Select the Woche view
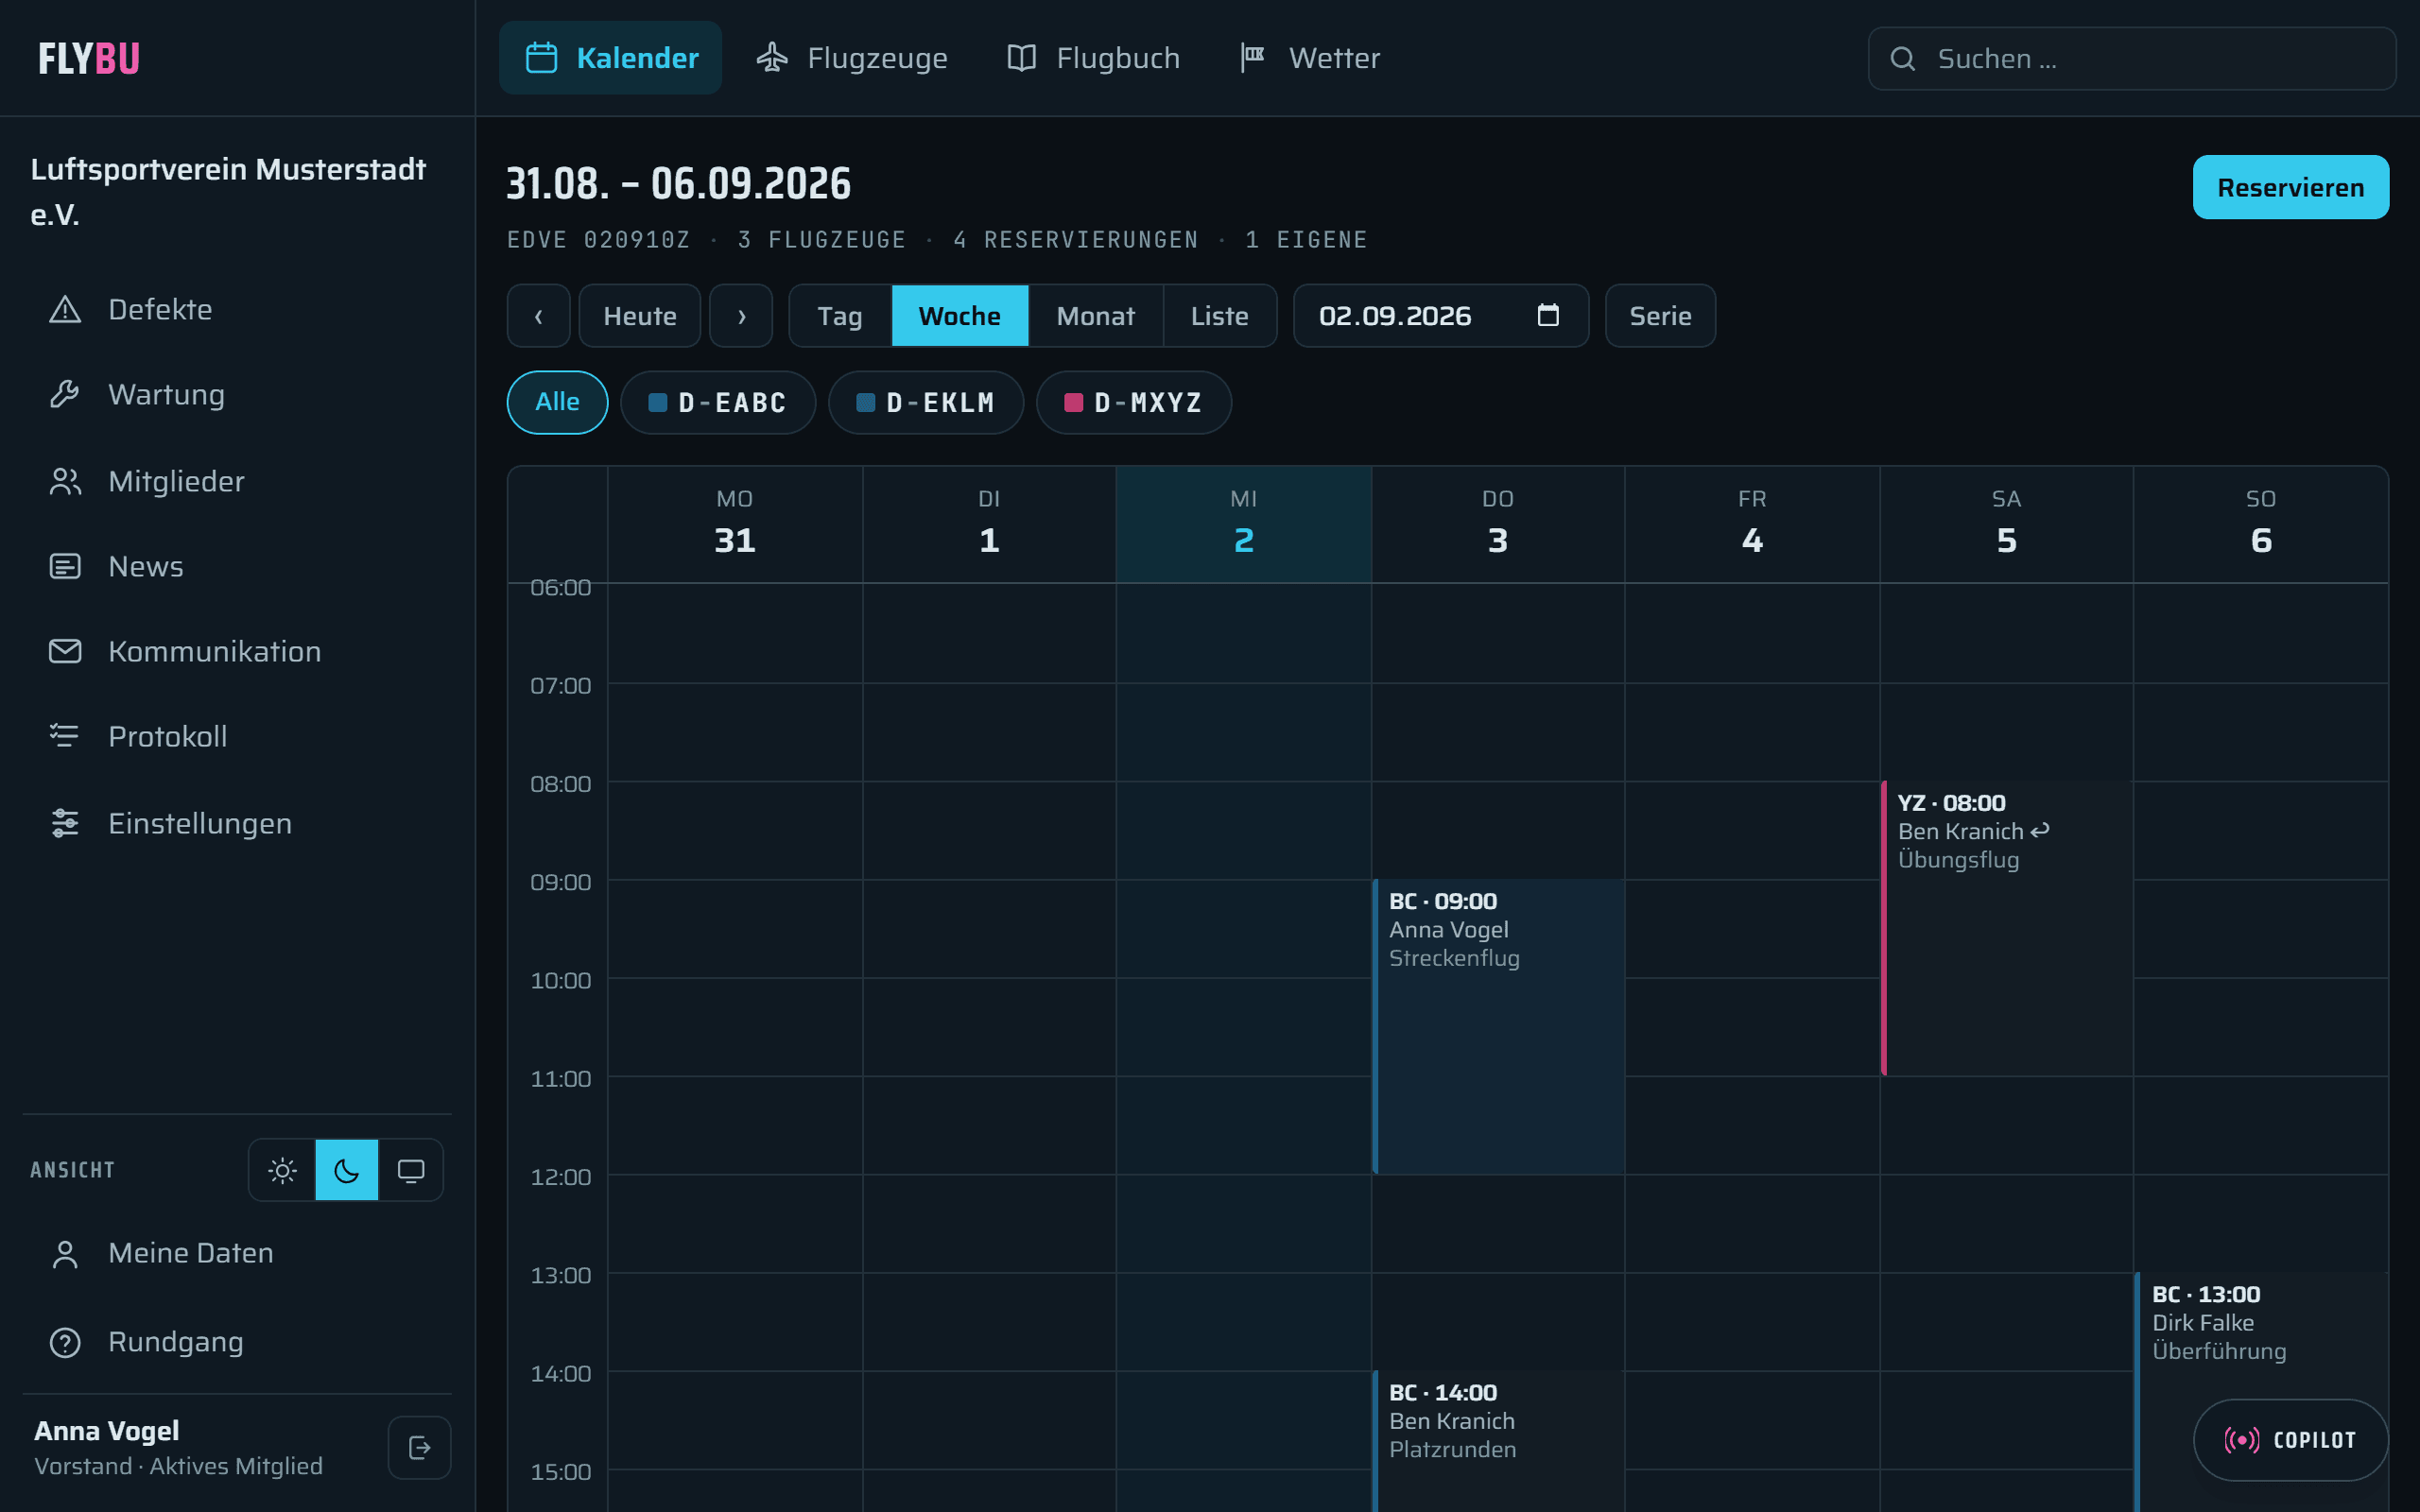 pos(959,316)
